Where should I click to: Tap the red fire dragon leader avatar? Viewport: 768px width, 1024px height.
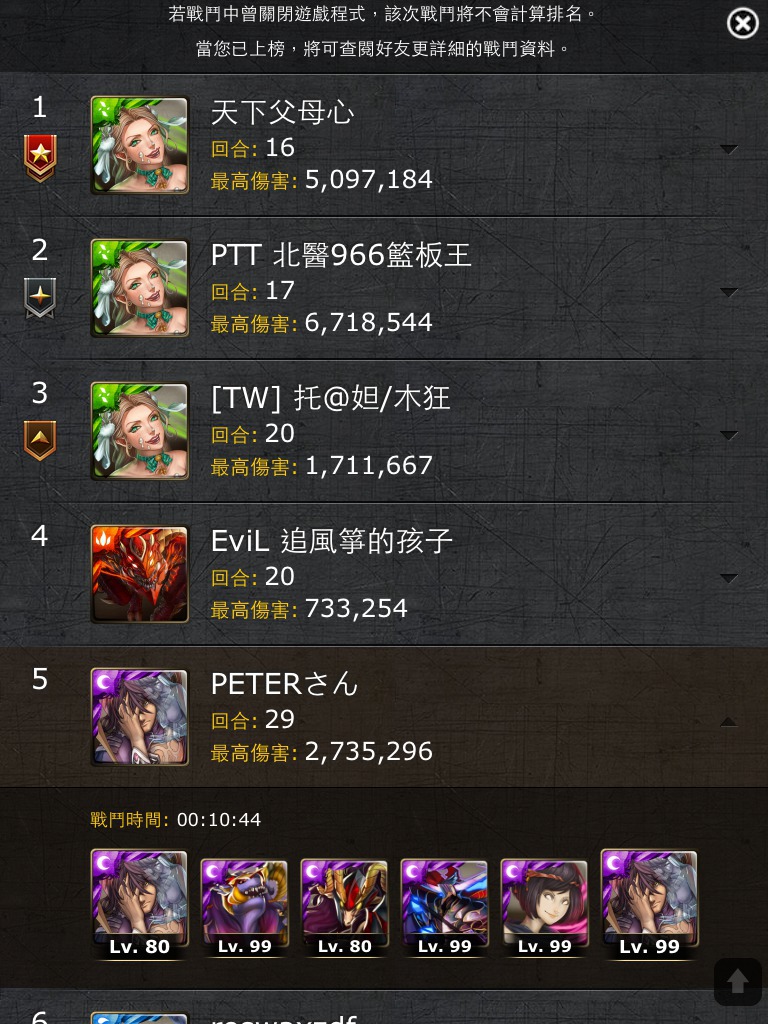point(140,574)
